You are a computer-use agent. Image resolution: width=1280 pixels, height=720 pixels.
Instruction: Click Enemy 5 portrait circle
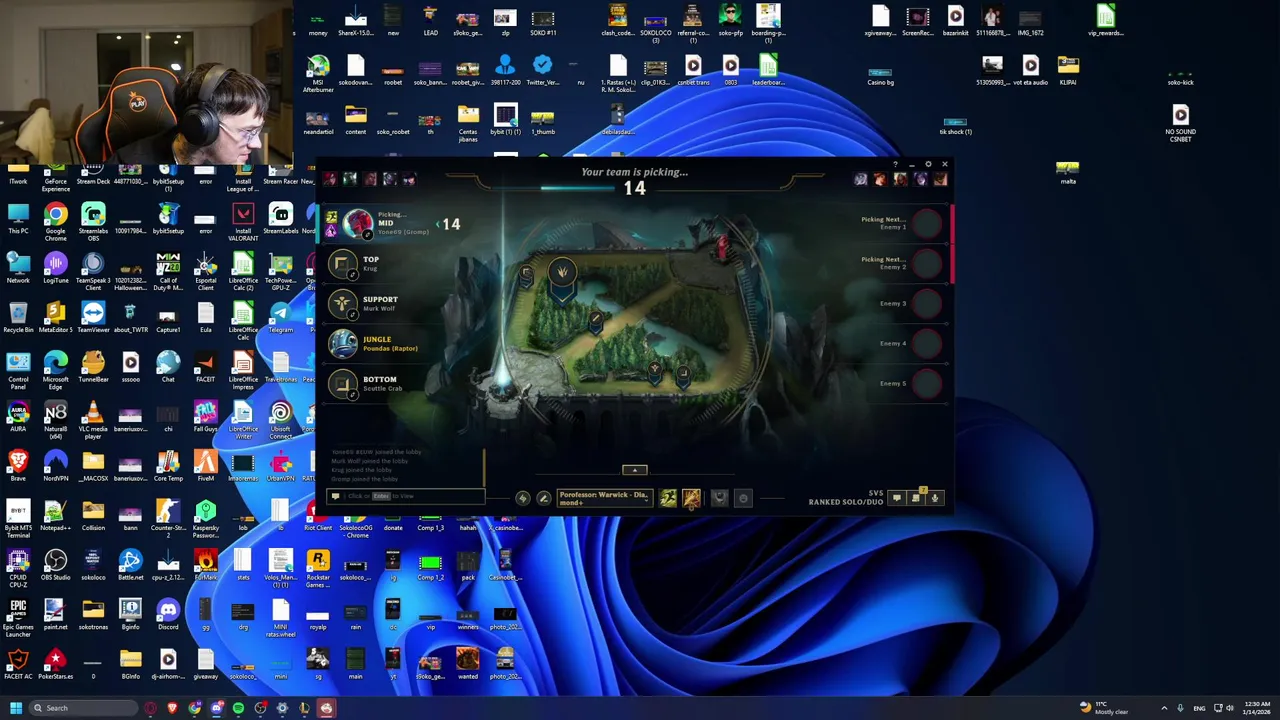(x=927, y=384)
